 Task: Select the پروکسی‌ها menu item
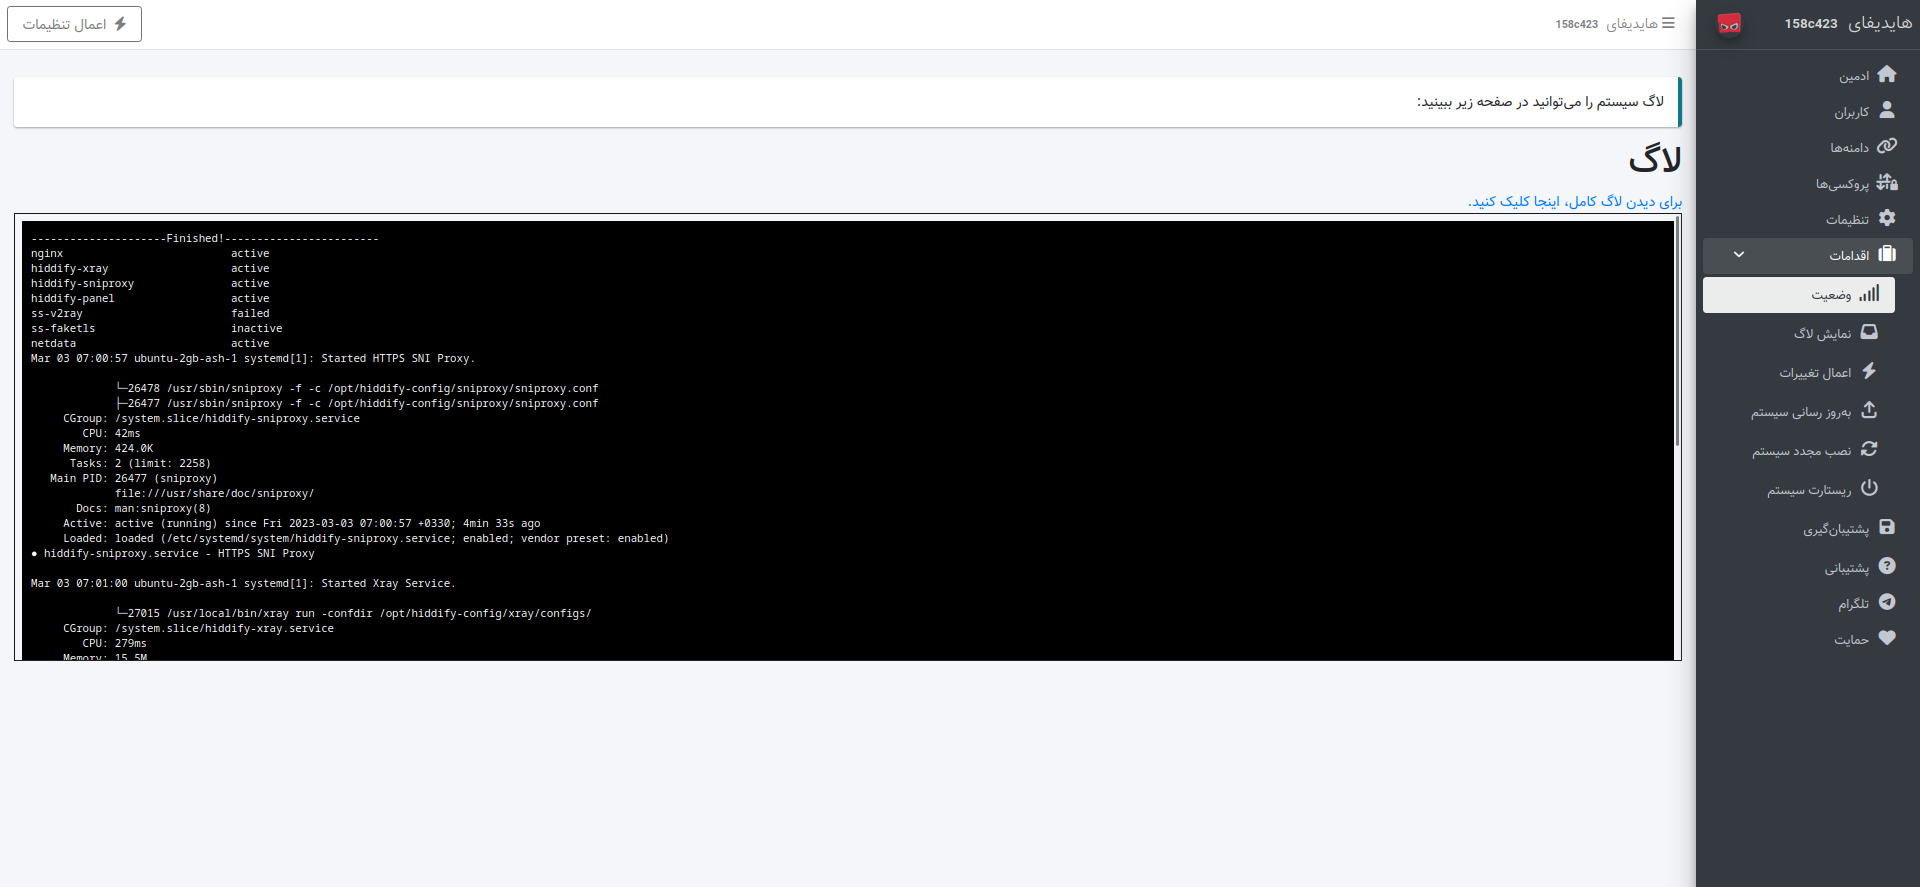[1808, 183]
